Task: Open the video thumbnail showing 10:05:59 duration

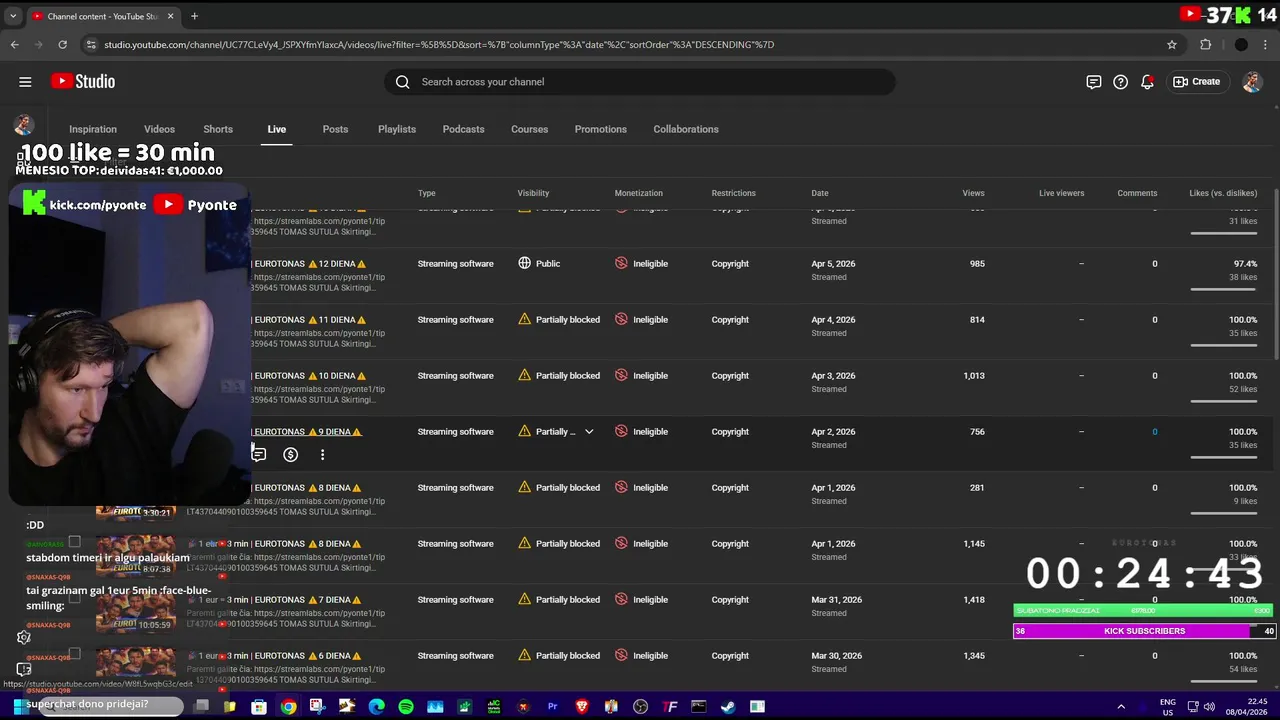Action: tap(135, 612)
